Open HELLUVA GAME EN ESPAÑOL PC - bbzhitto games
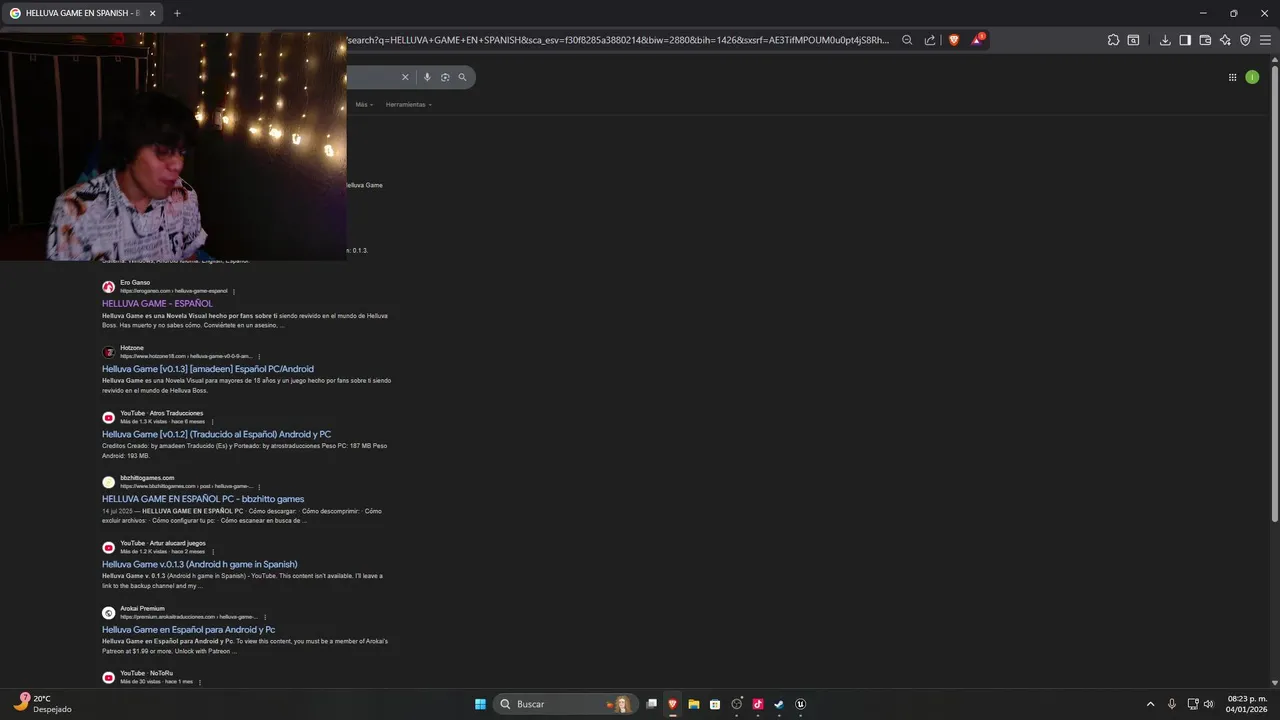1280x720 pixels. (203, 499)
